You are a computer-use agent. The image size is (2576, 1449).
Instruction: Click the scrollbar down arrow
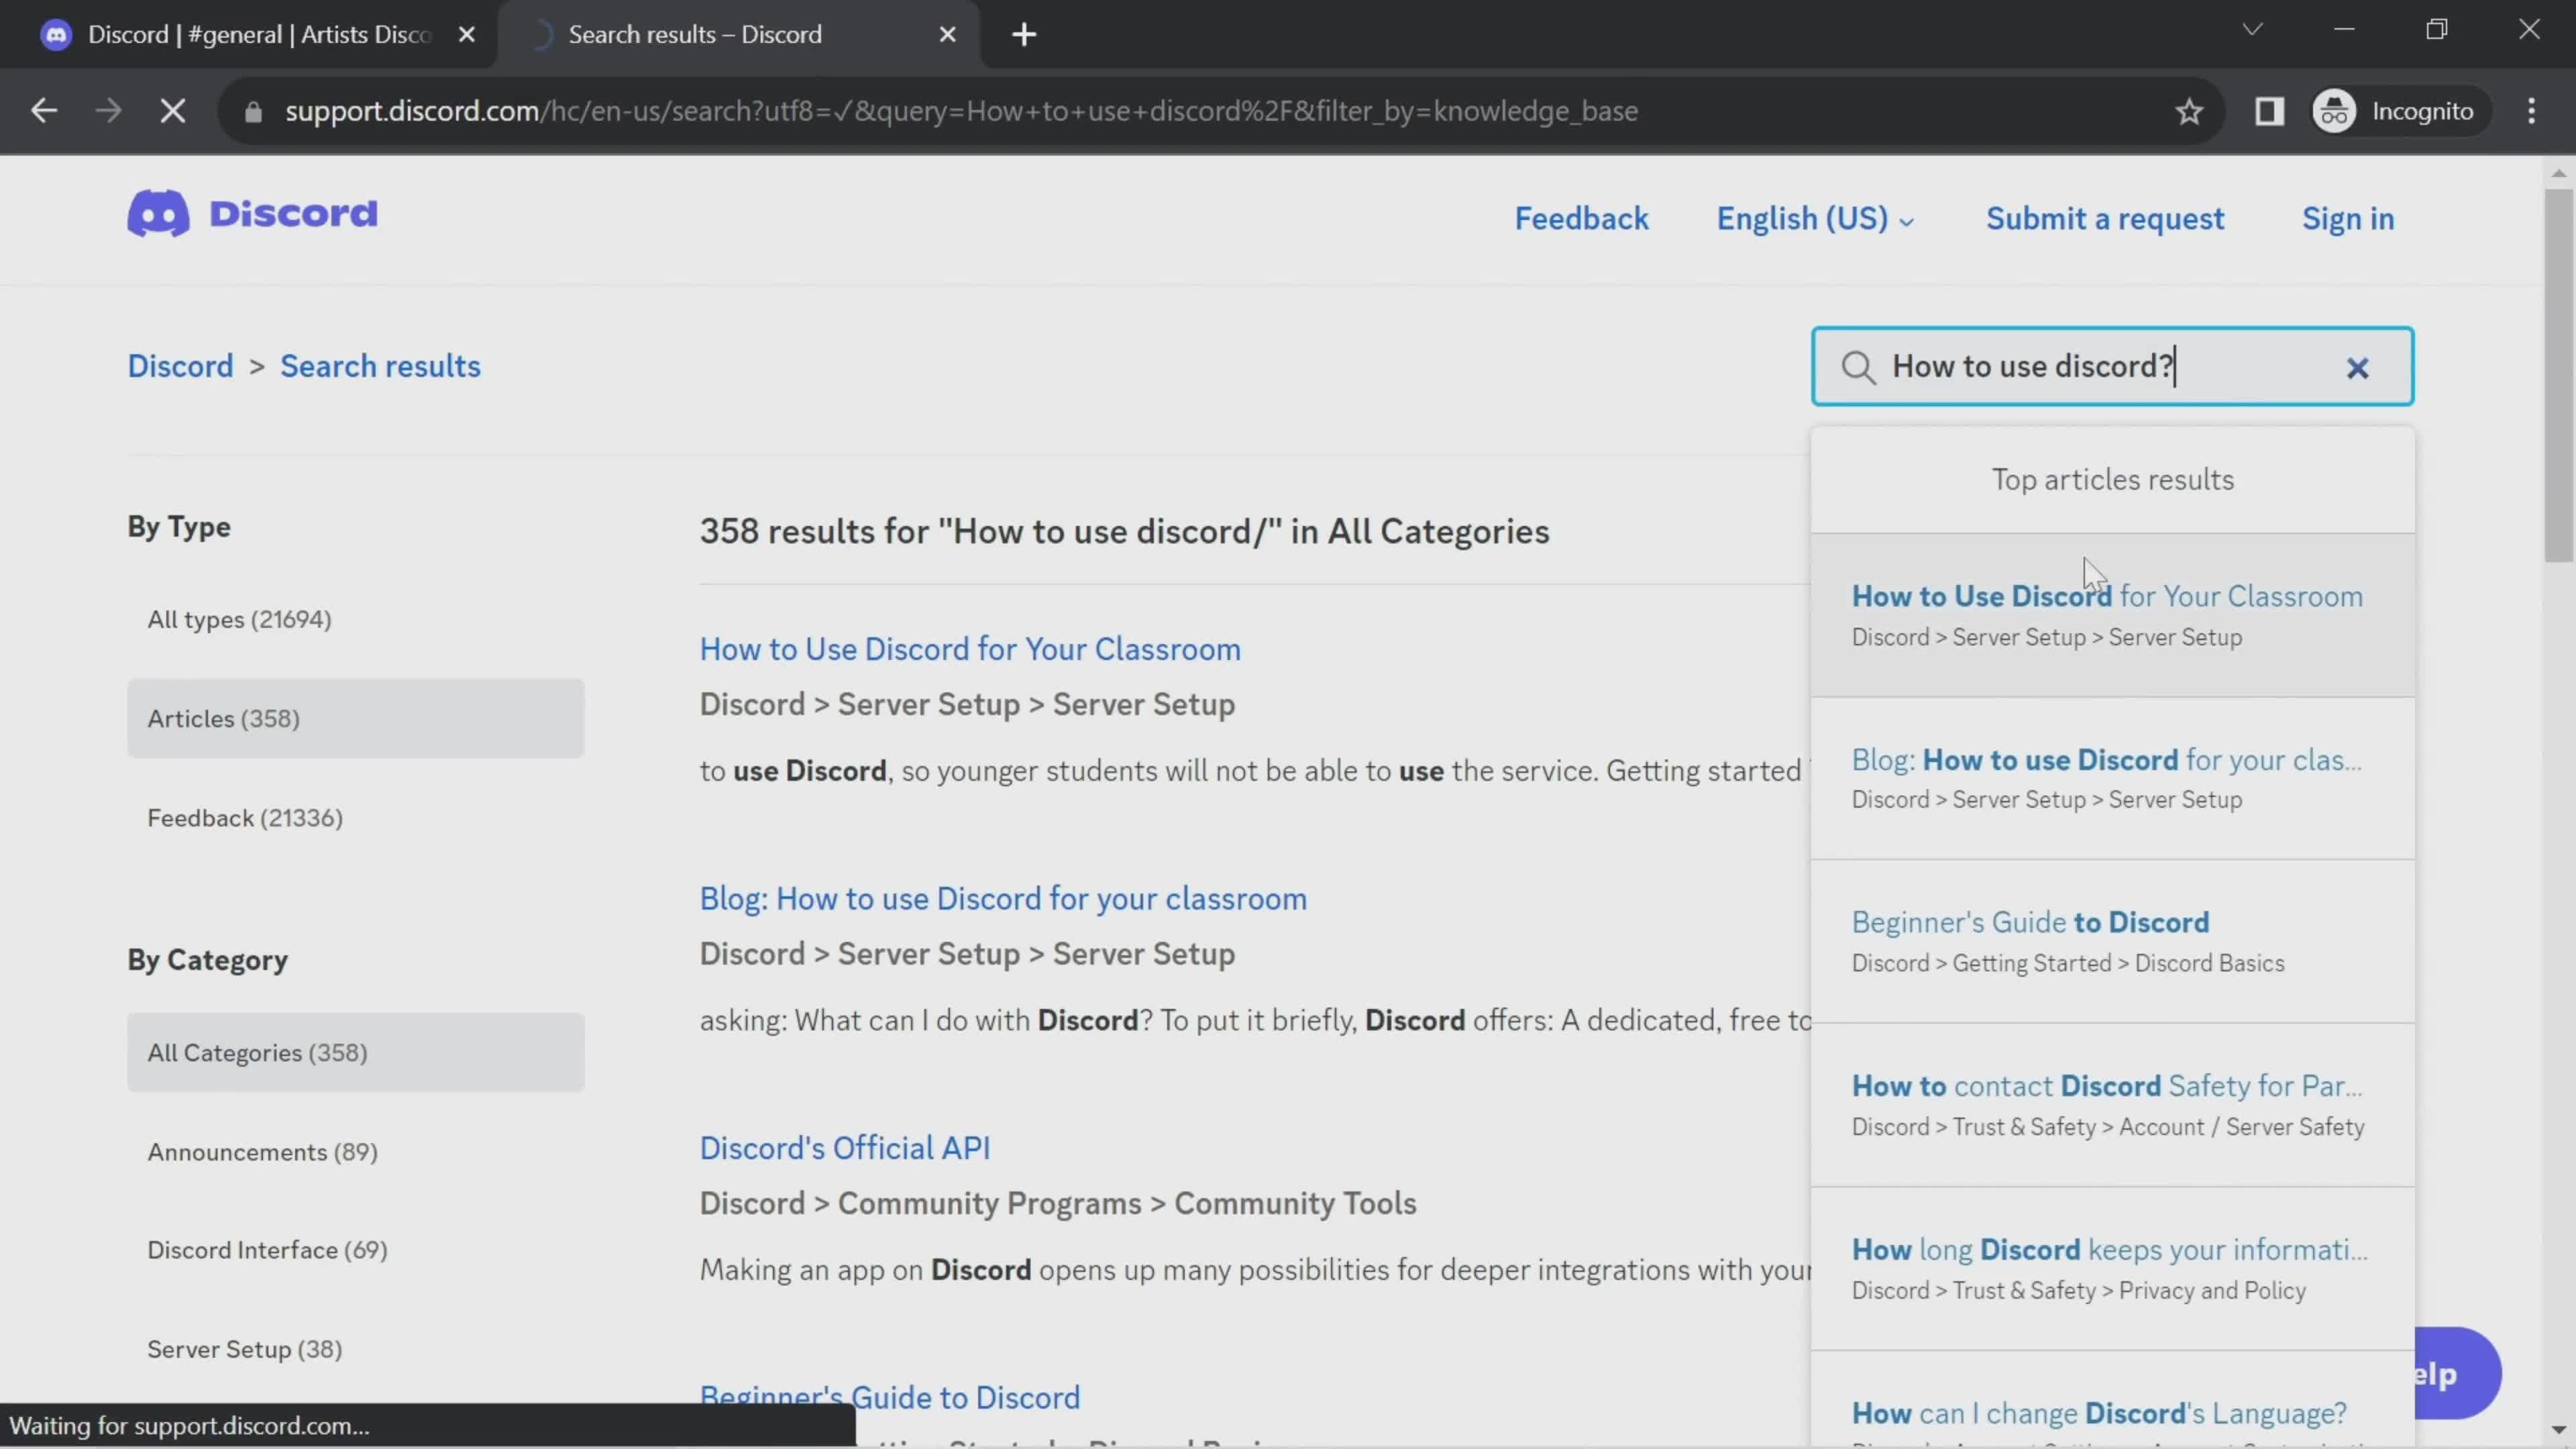click(x=2558, y=1431)
